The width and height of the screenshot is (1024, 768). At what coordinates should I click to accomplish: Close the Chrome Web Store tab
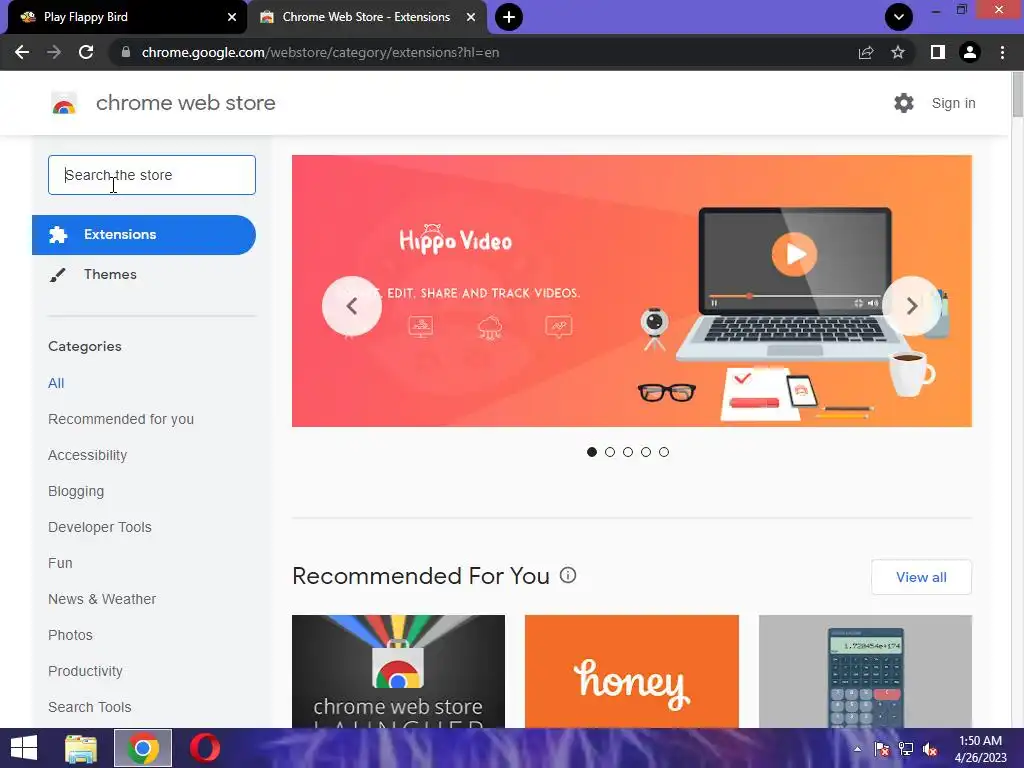(x=471, y=17)
